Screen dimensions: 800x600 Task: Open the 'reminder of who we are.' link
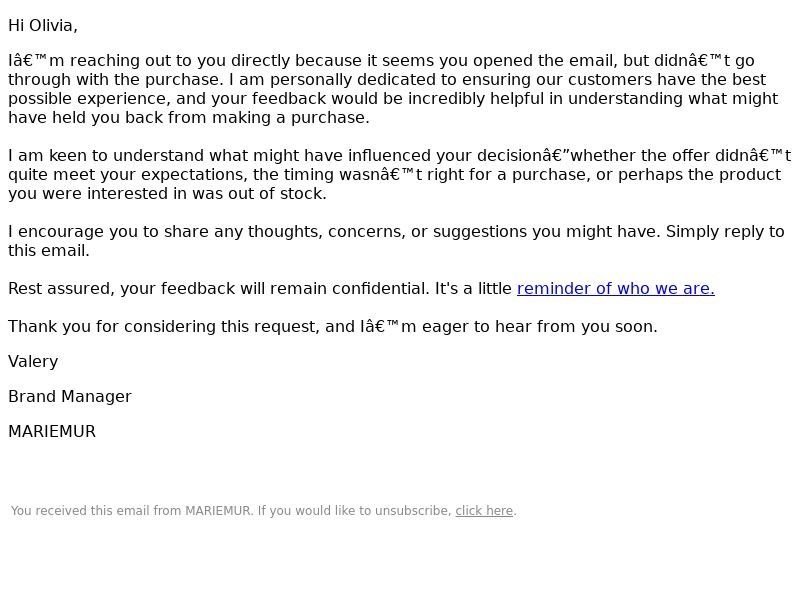pyautogui.click(x=615, y=289)
